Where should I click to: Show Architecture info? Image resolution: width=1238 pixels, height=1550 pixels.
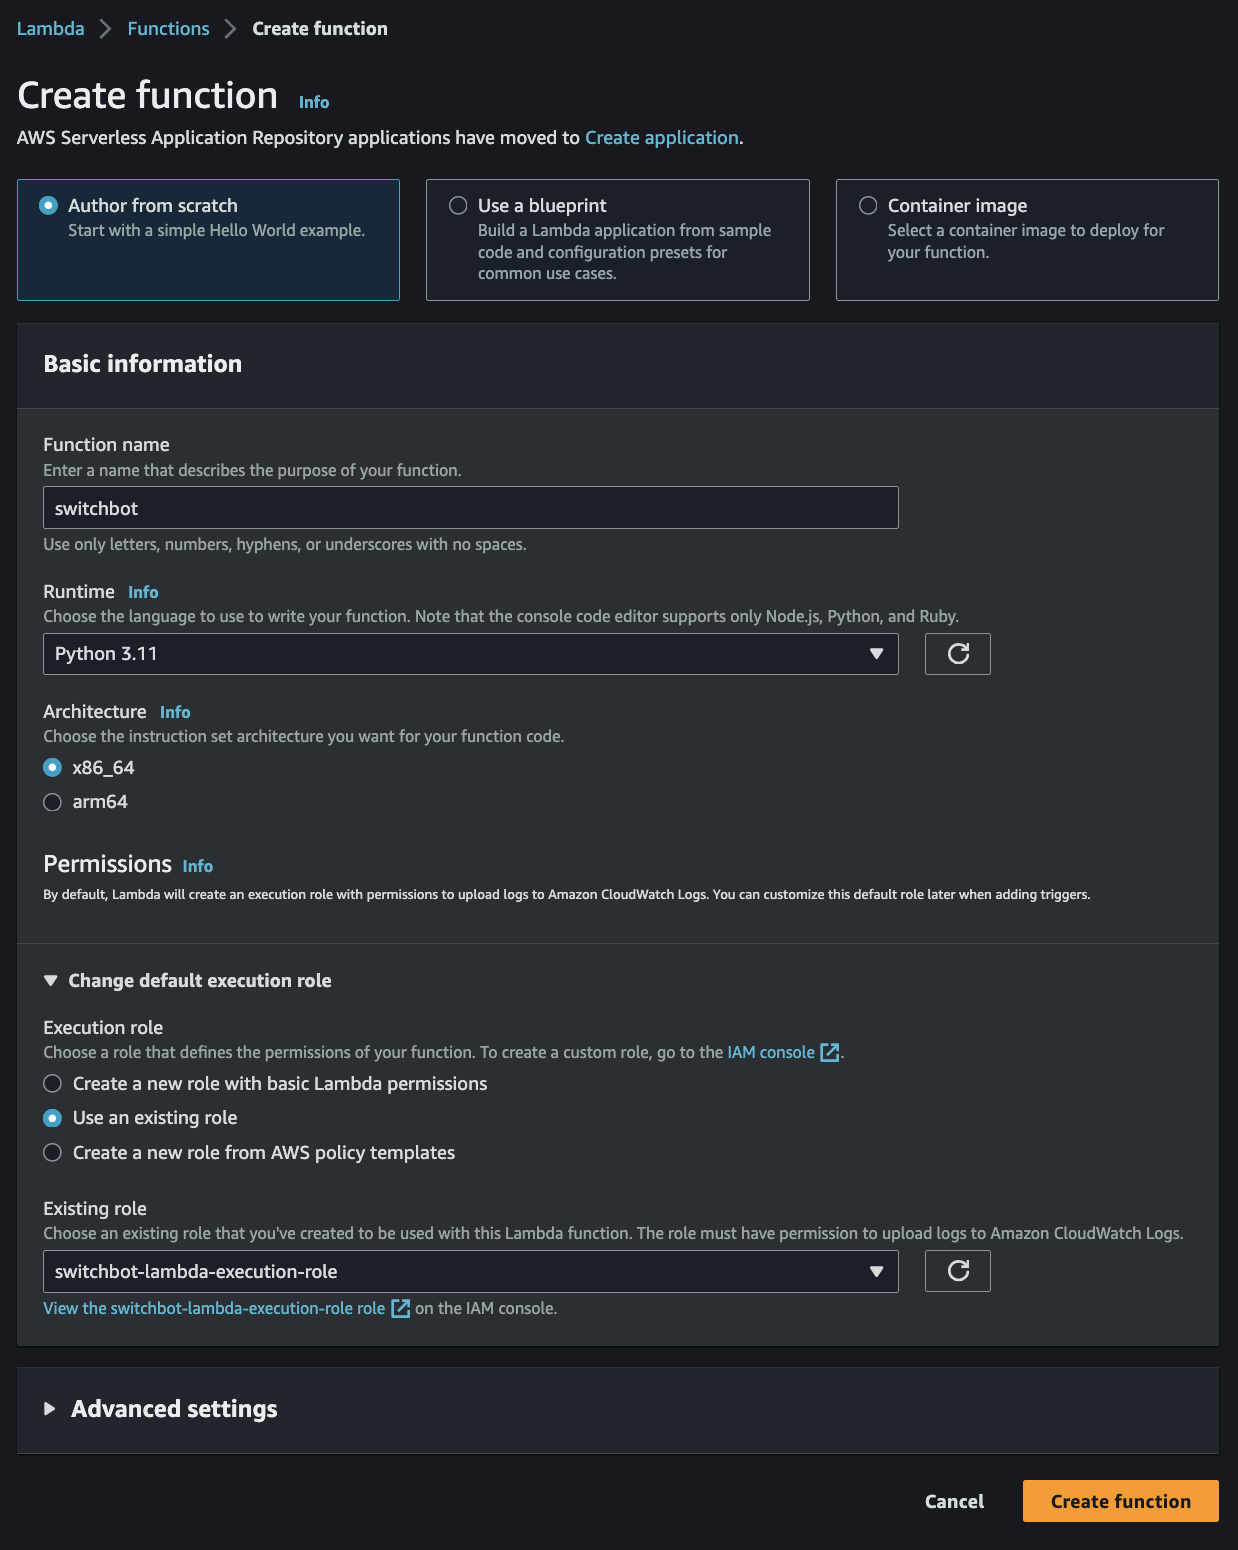(x=175, y=712)
